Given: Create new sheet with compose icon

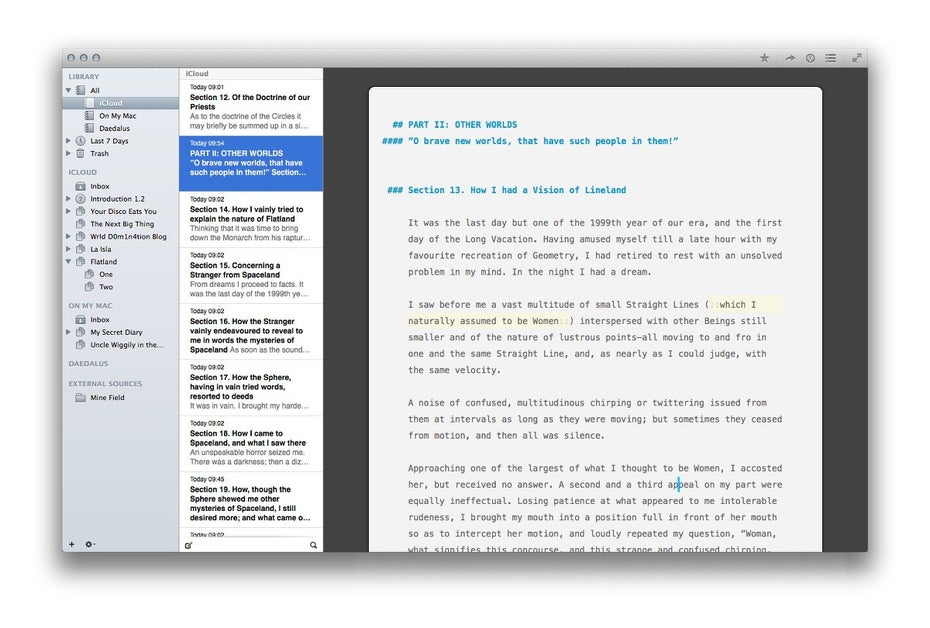Looking at the screenshot, I should tap(188, 545).
